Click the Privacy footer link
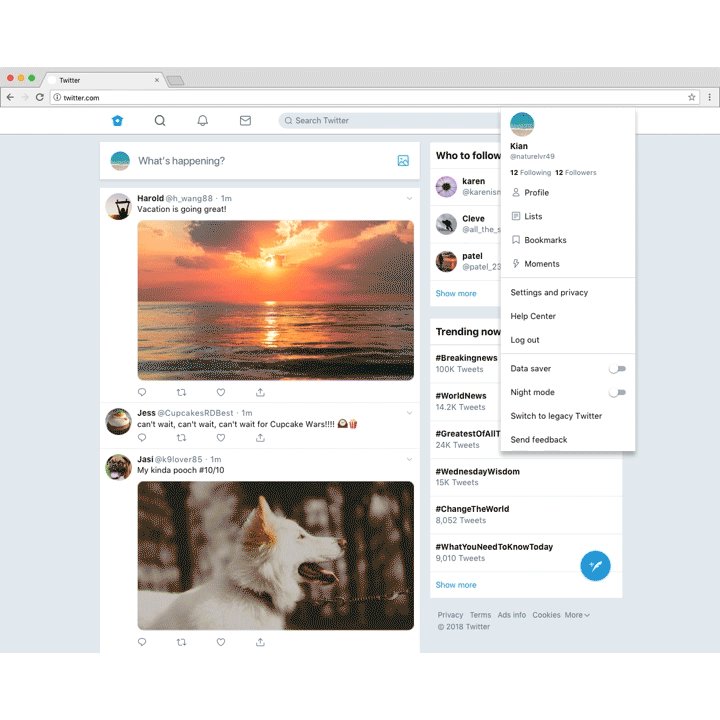Viewport: 720px width, 720px height. coord(450,615)
